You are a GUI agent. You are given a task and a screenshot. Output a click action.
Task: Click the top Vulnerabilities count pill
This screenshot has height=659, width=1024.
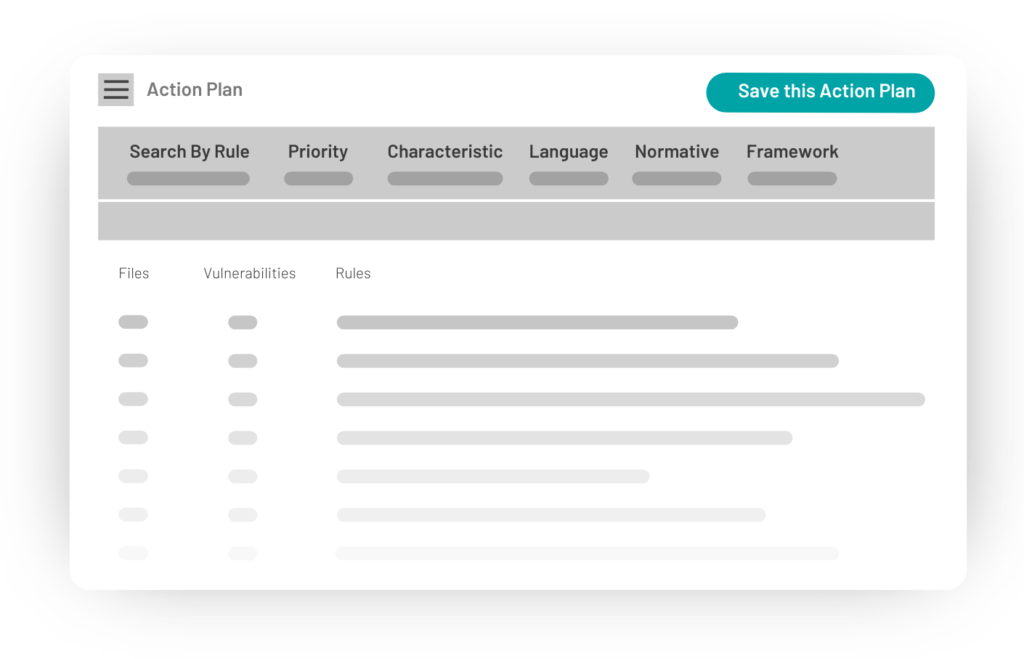[242, 322]
